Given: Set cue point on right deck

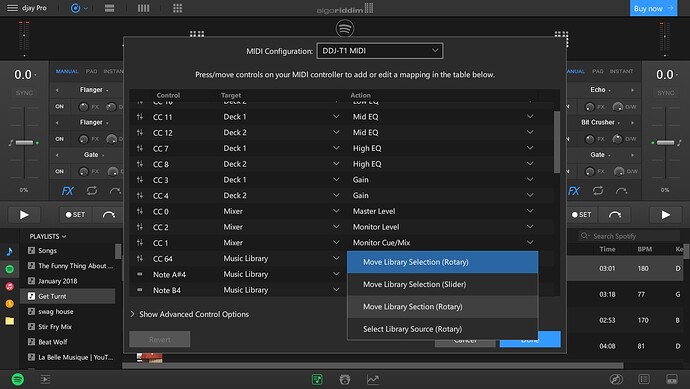Looking at the screenshot, I should 581,215.
